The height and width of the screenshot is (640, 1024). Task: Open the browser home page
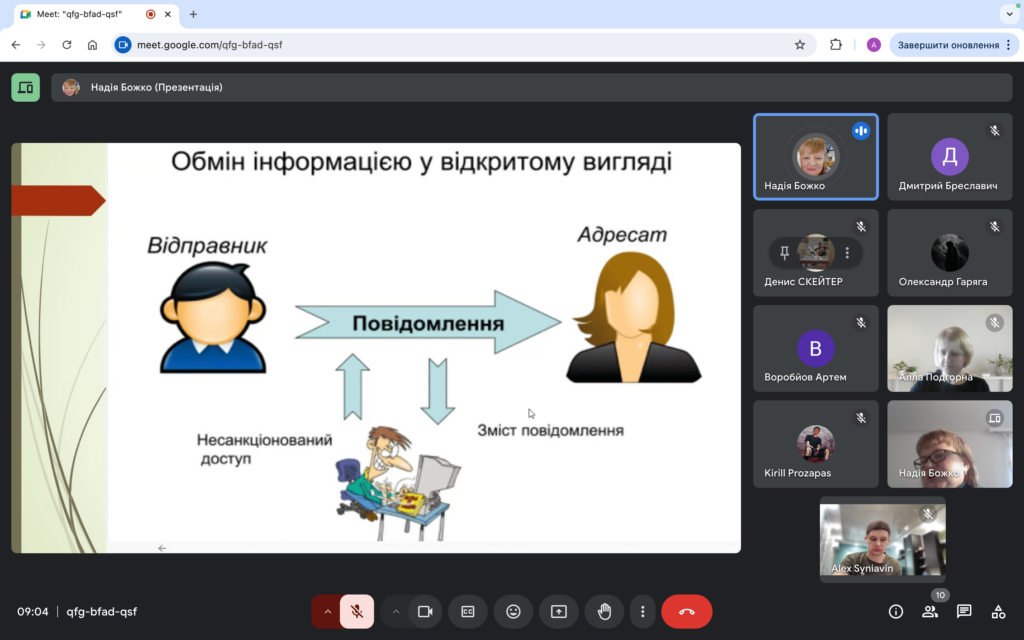coord(92,45)
